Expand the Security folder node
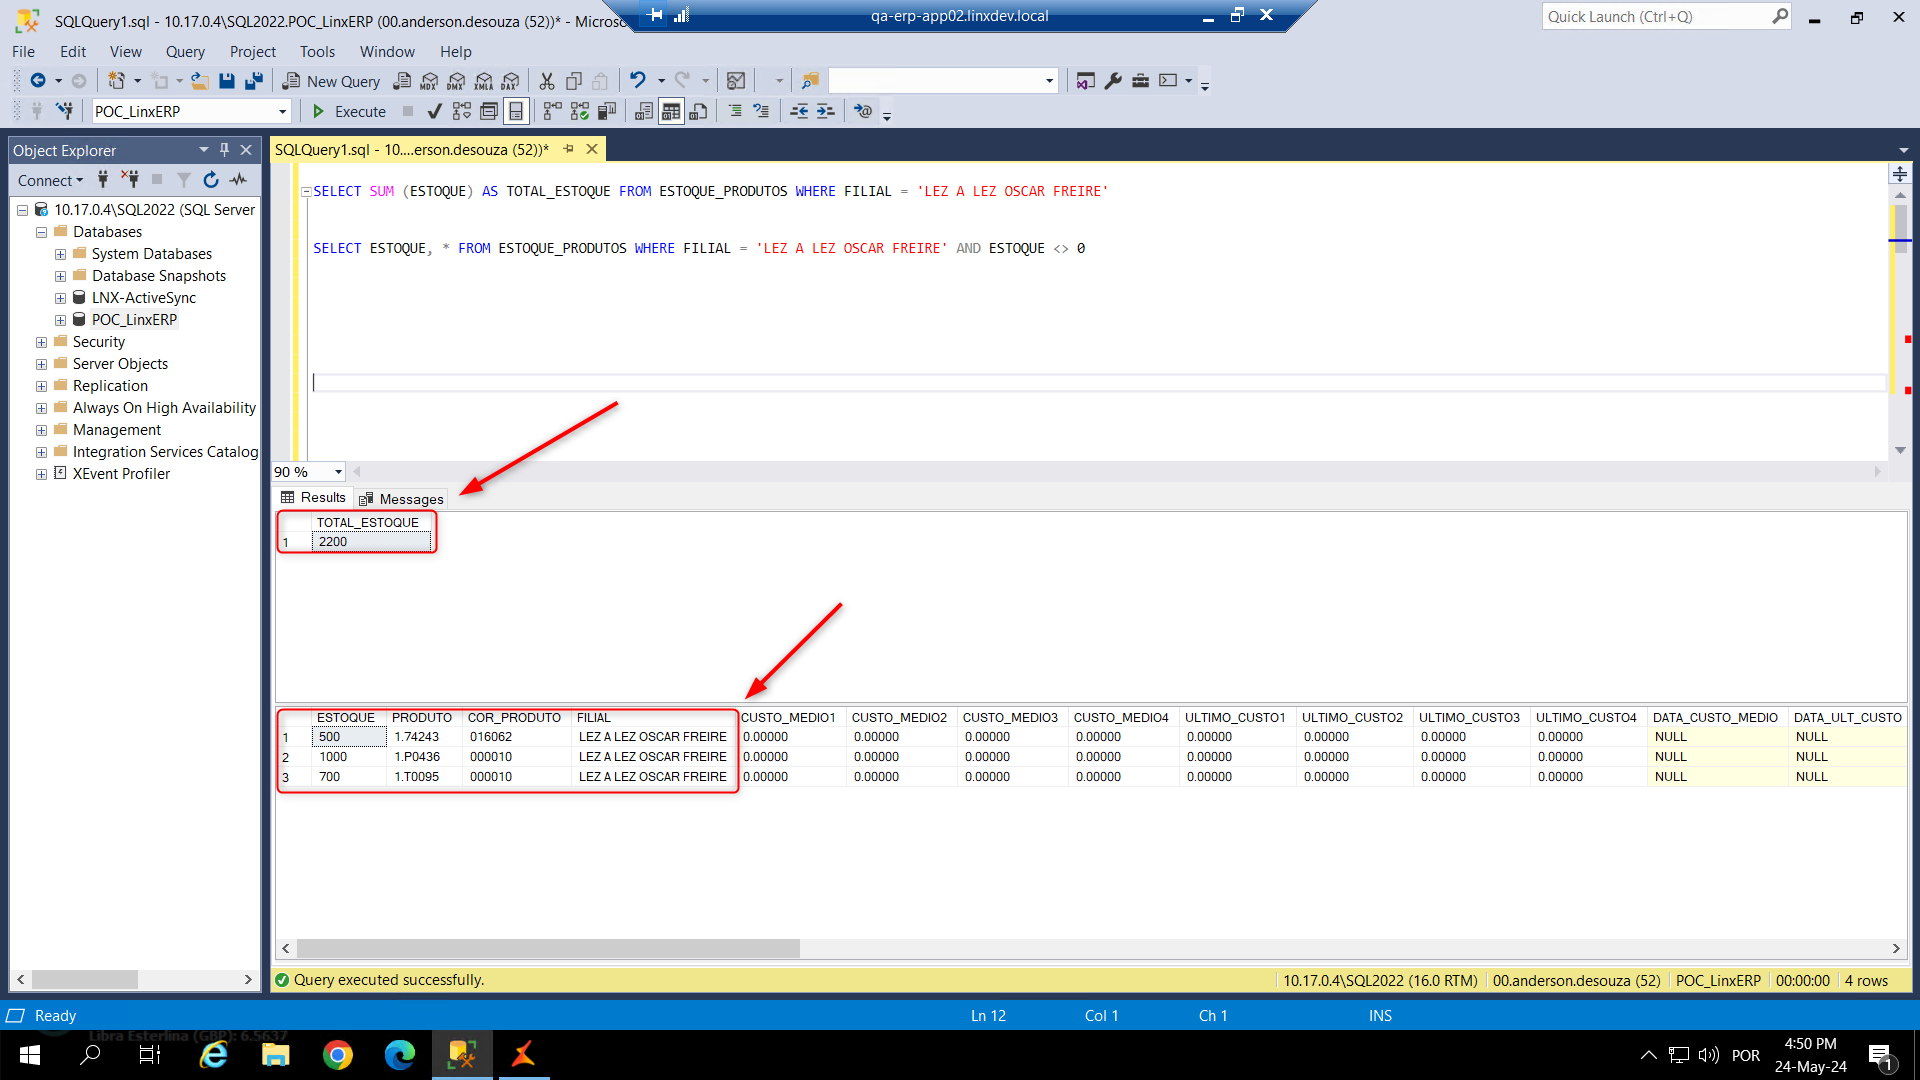Viewport: 1920px width, 1080px height. coord(41,342)
